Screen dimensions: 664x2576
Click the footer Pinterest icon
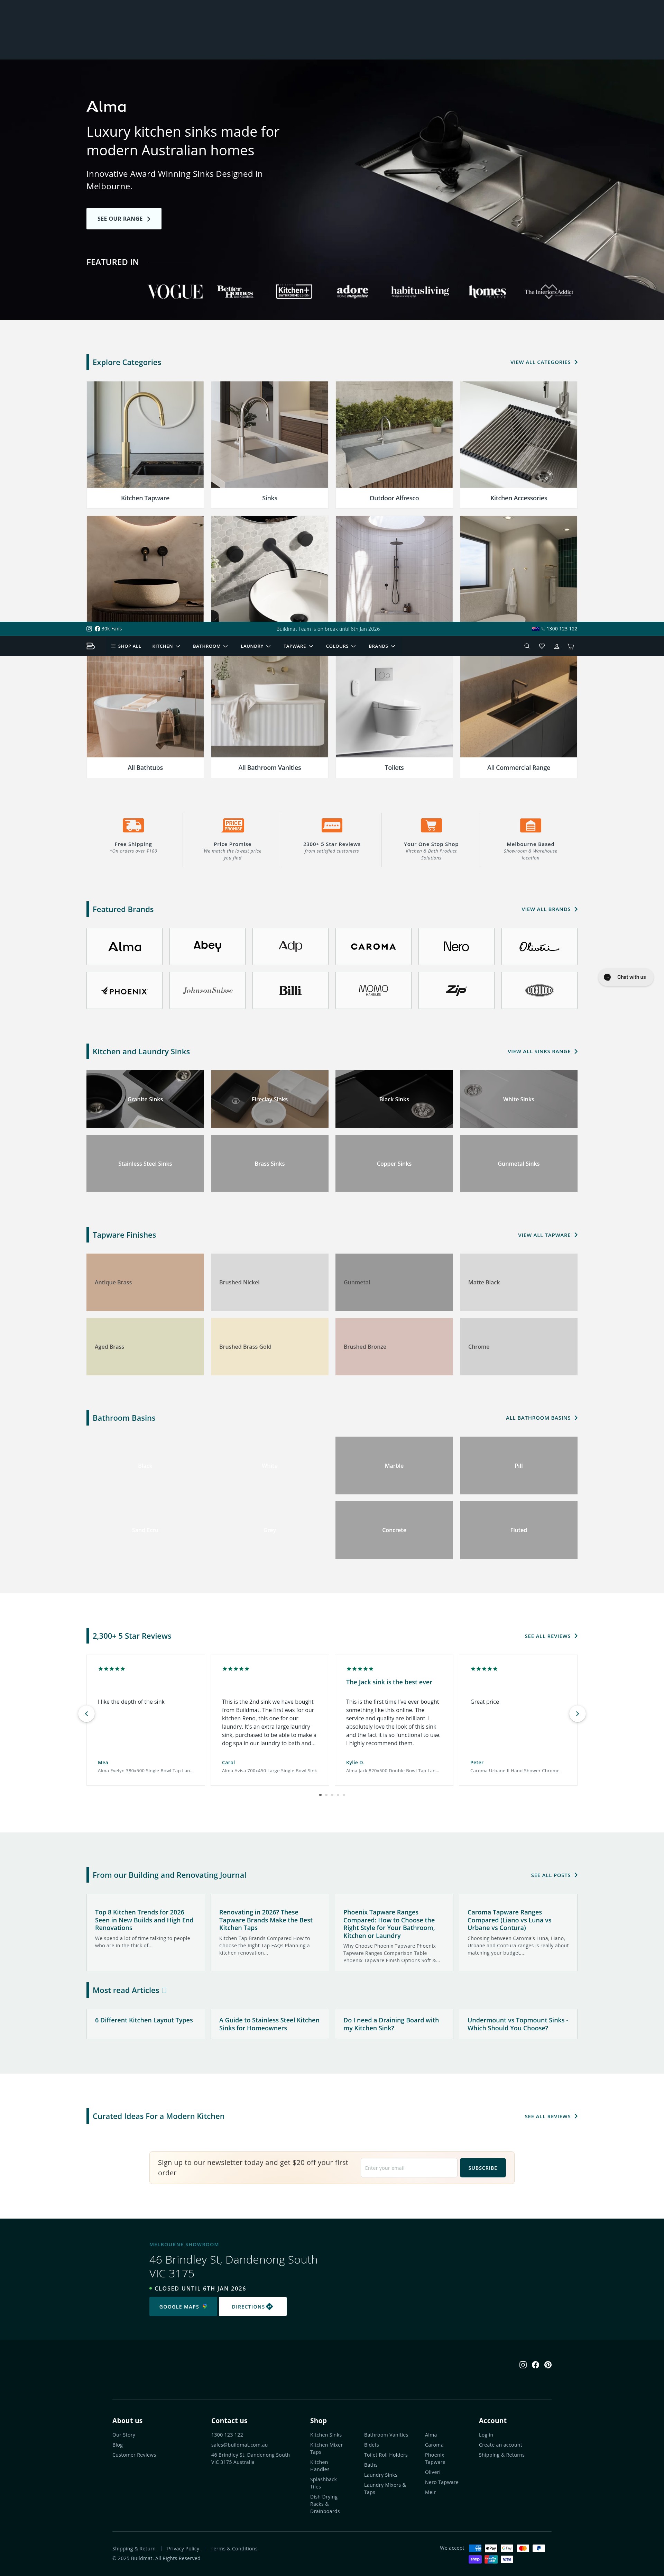click(x=548, y=2365)
